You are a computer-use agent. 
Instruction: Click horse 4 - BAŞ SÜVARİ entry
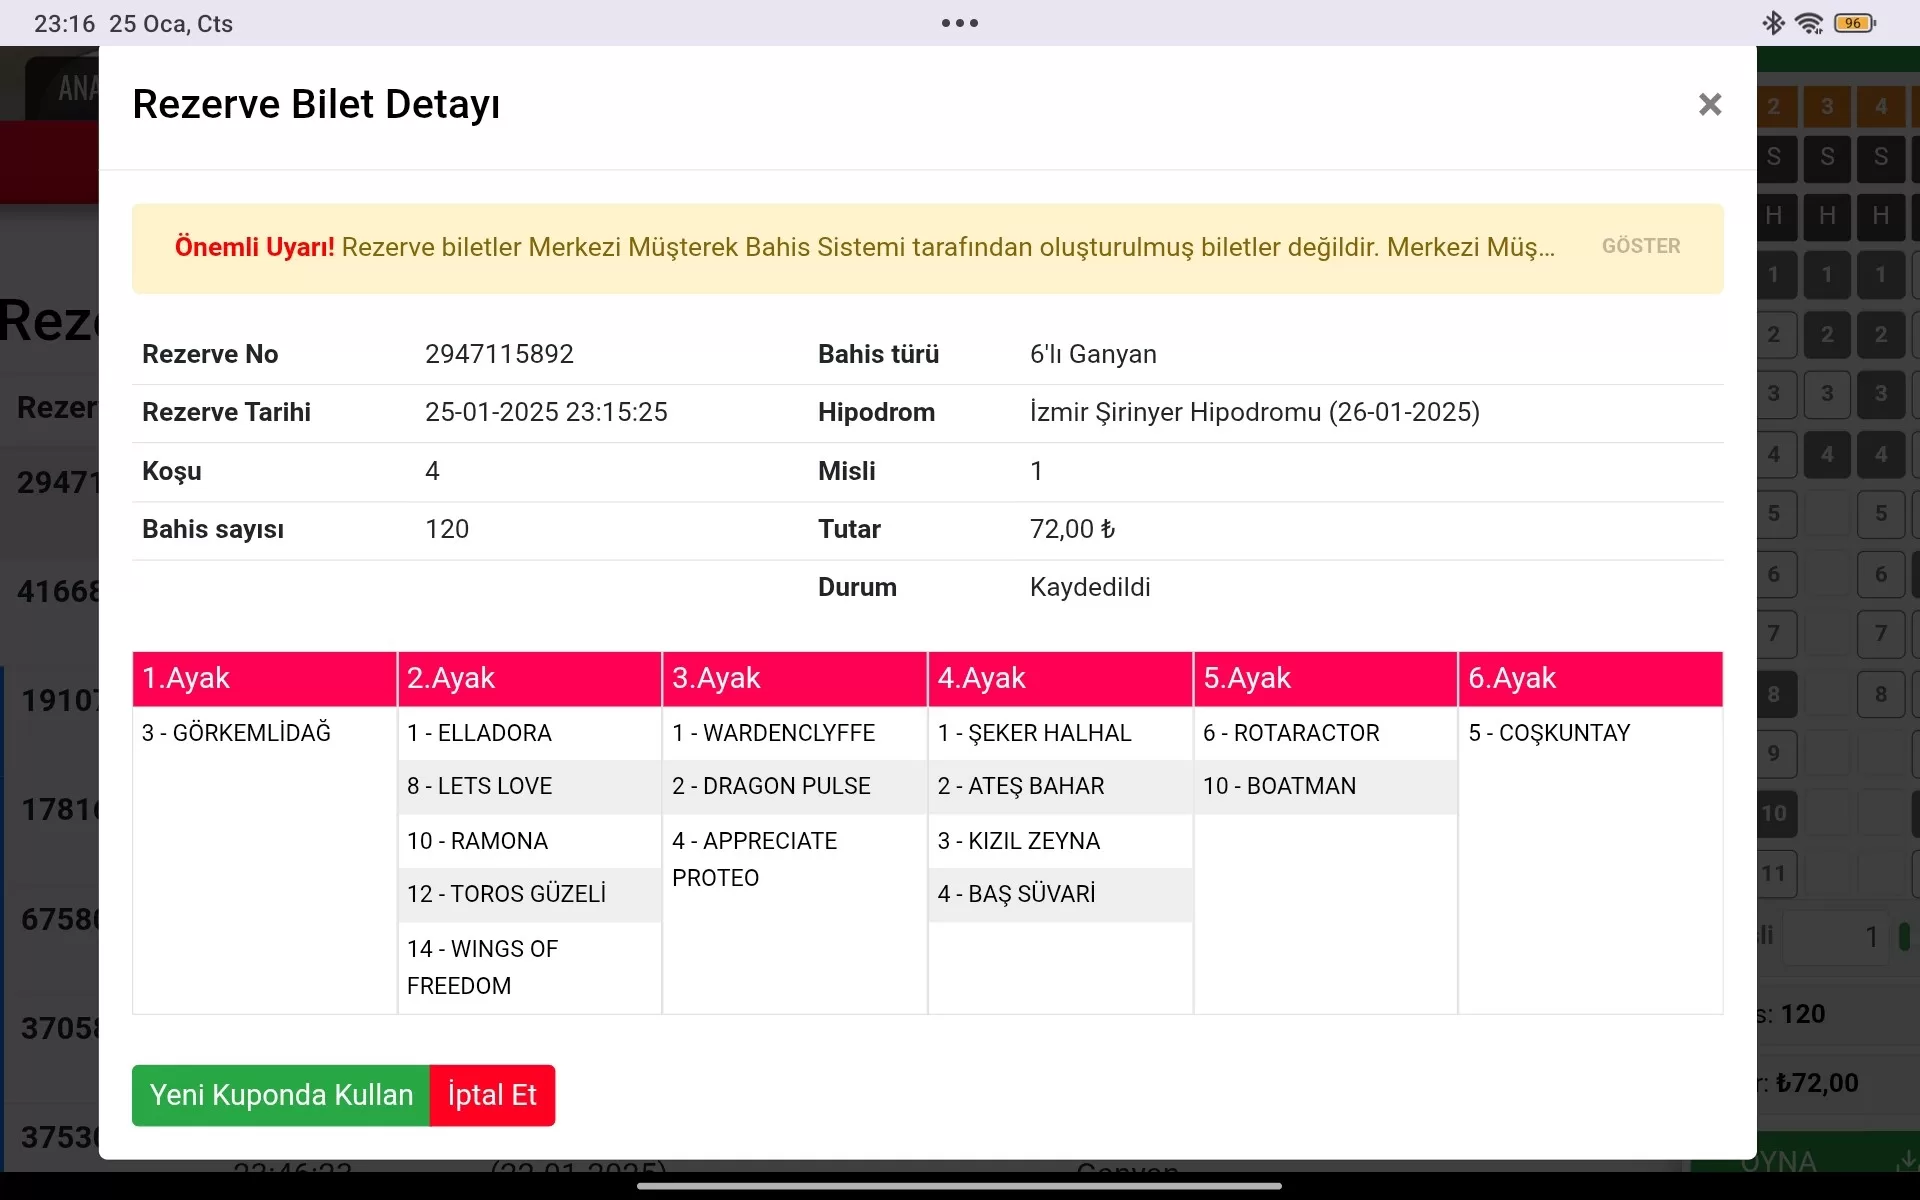[x=1016, y=894]
